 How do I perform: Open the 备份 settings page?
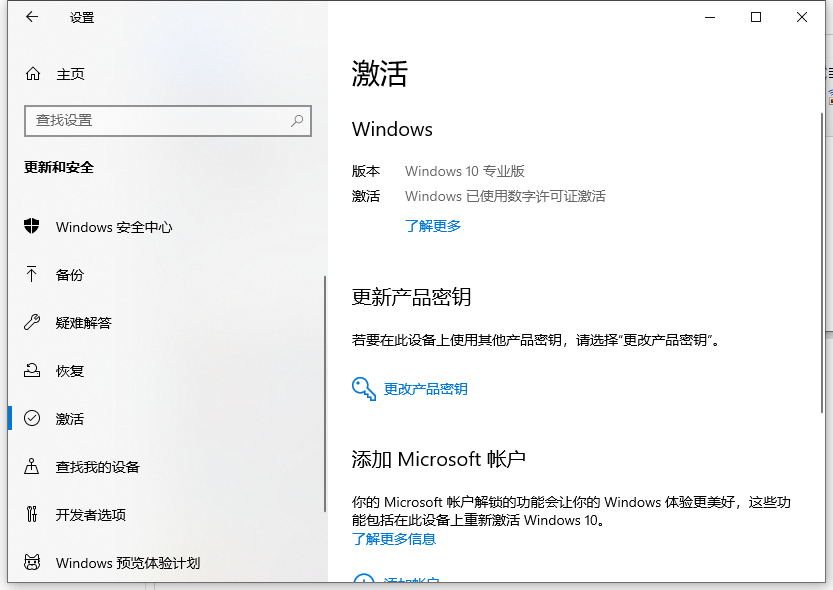pos(70,275)
